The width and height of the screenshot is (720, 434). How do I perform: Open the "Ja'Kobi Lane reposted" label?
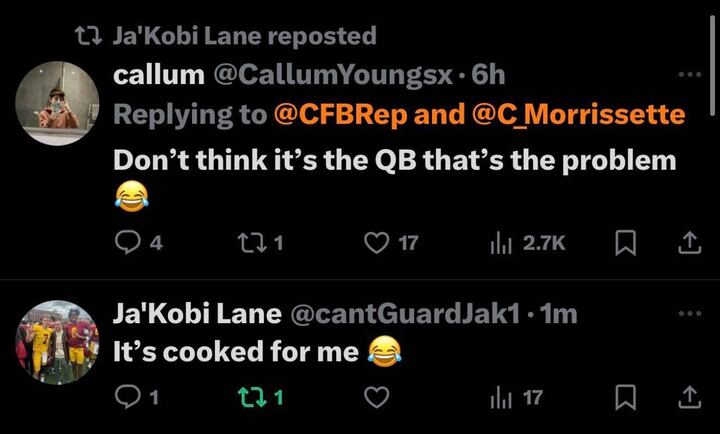click(244, 36)
